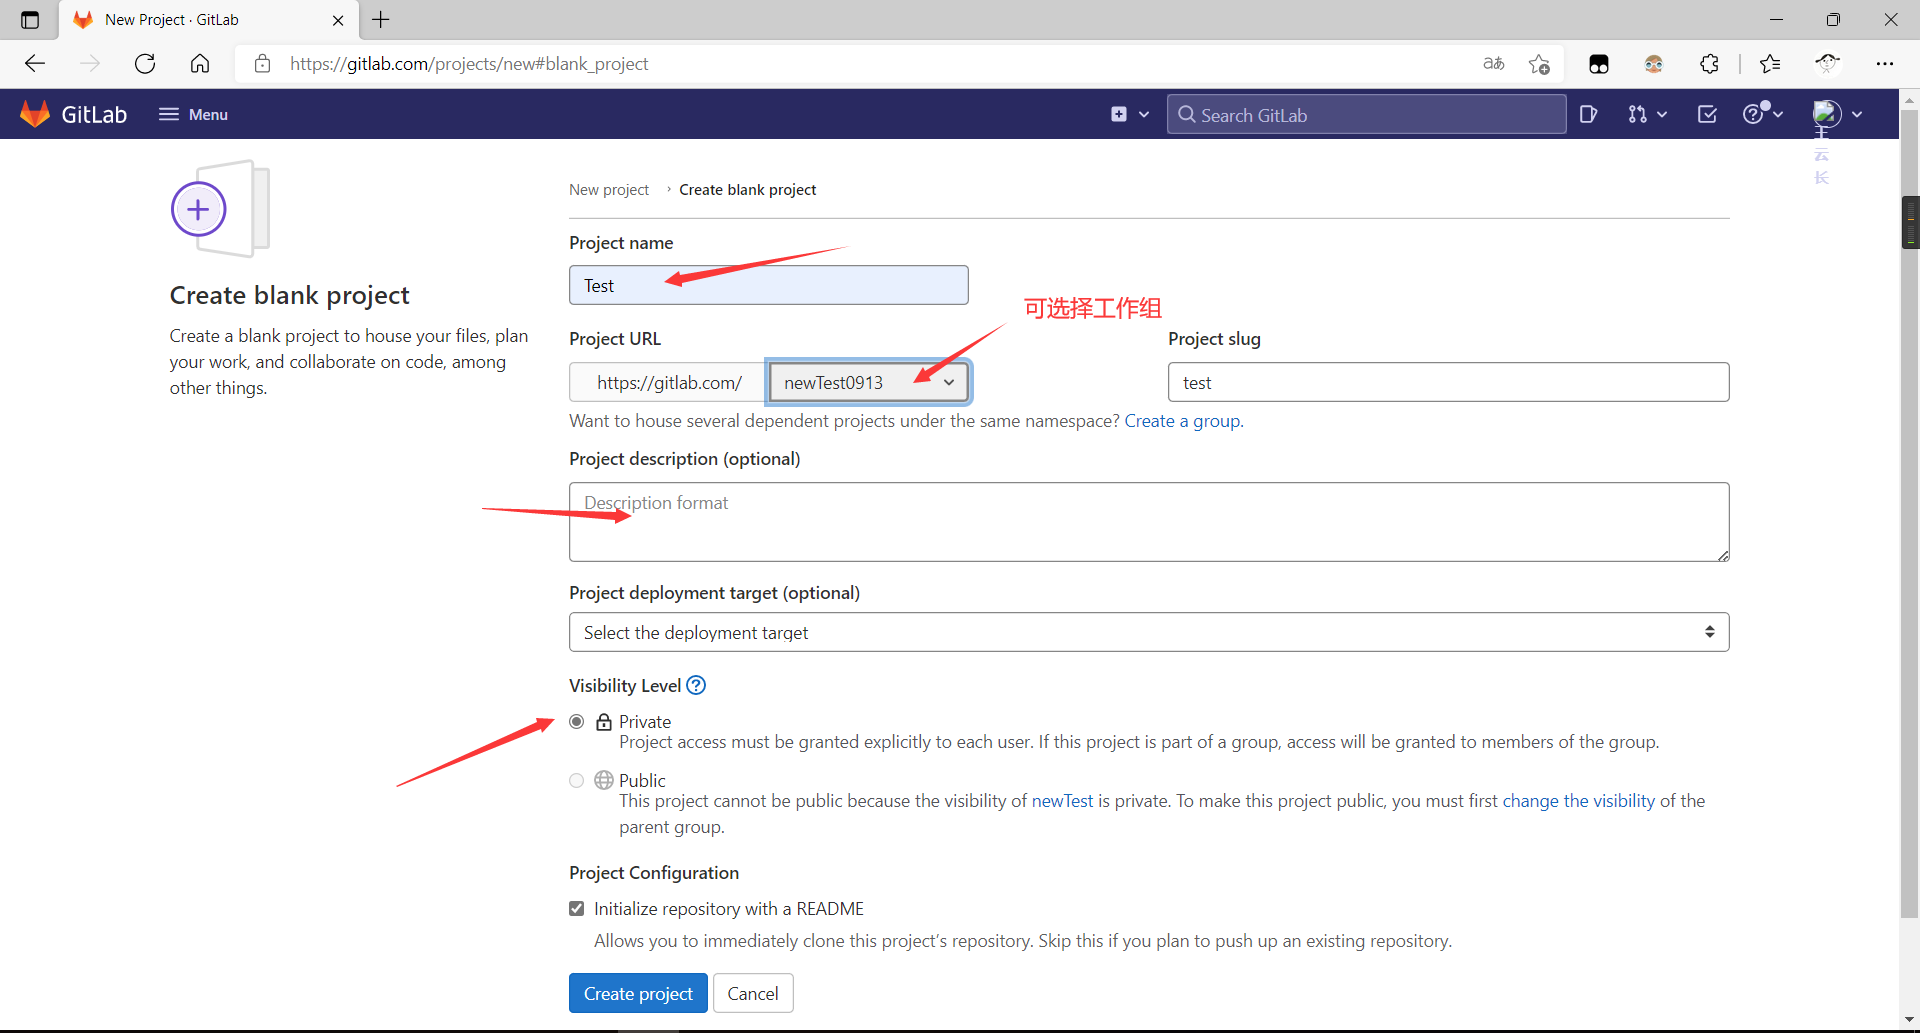
Task: Open the help question mark menu
Action: pyautogui.click(x=1763, y=114)
